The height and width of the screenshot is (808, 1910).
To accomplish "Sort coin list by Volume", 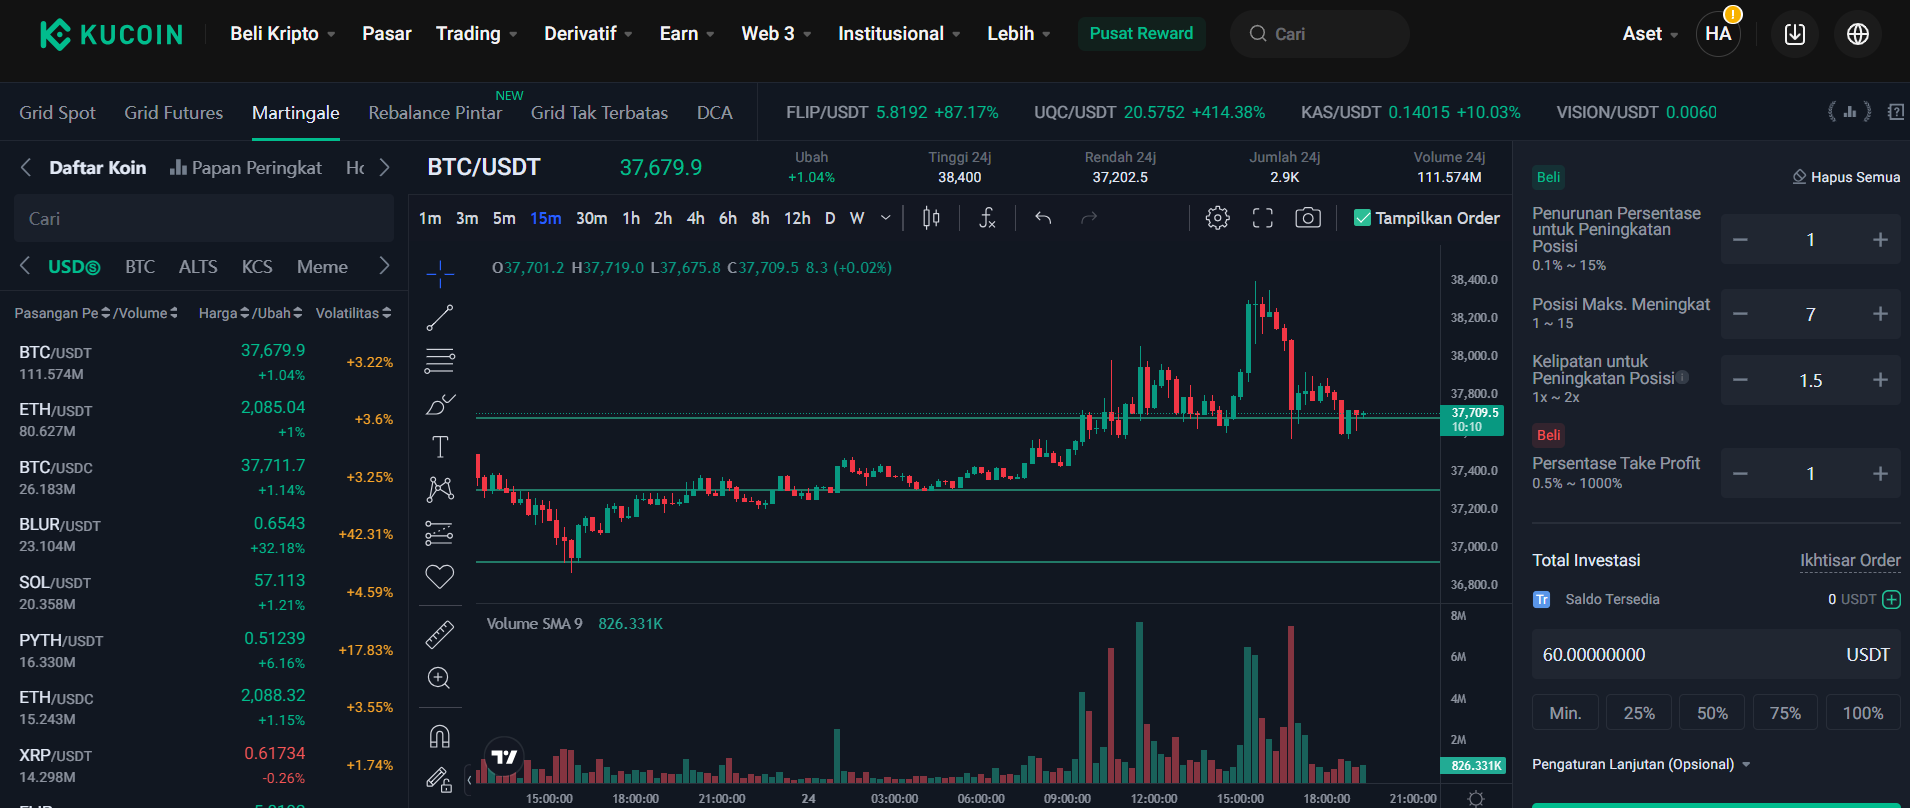I will (146, 313).
